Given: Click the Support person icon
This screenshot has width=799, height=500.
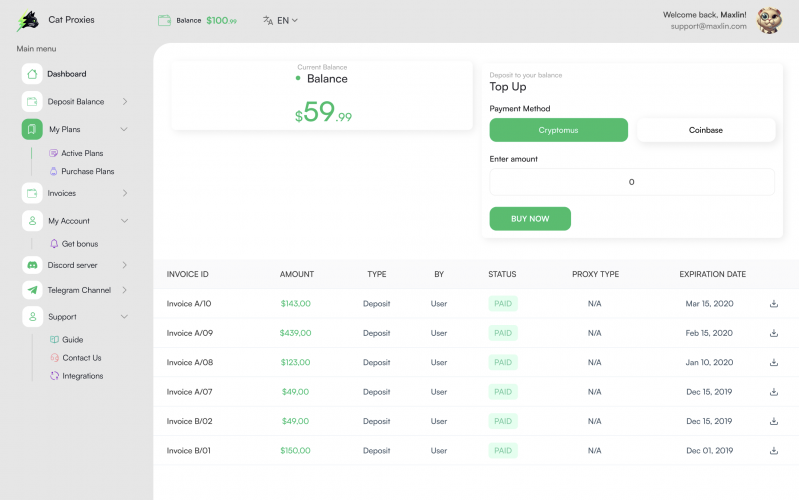Looking at the screenshot, I should [x=32, y=317].
